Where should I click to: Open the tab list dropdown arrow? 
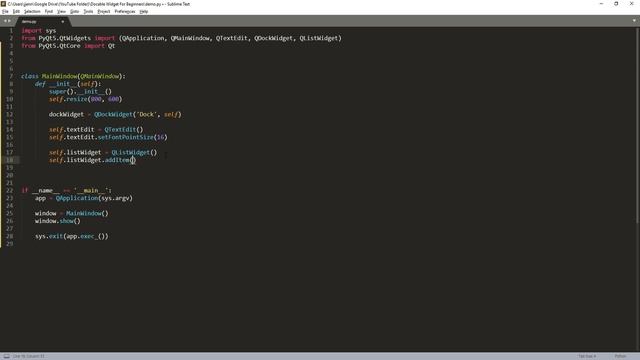(634, 20)
